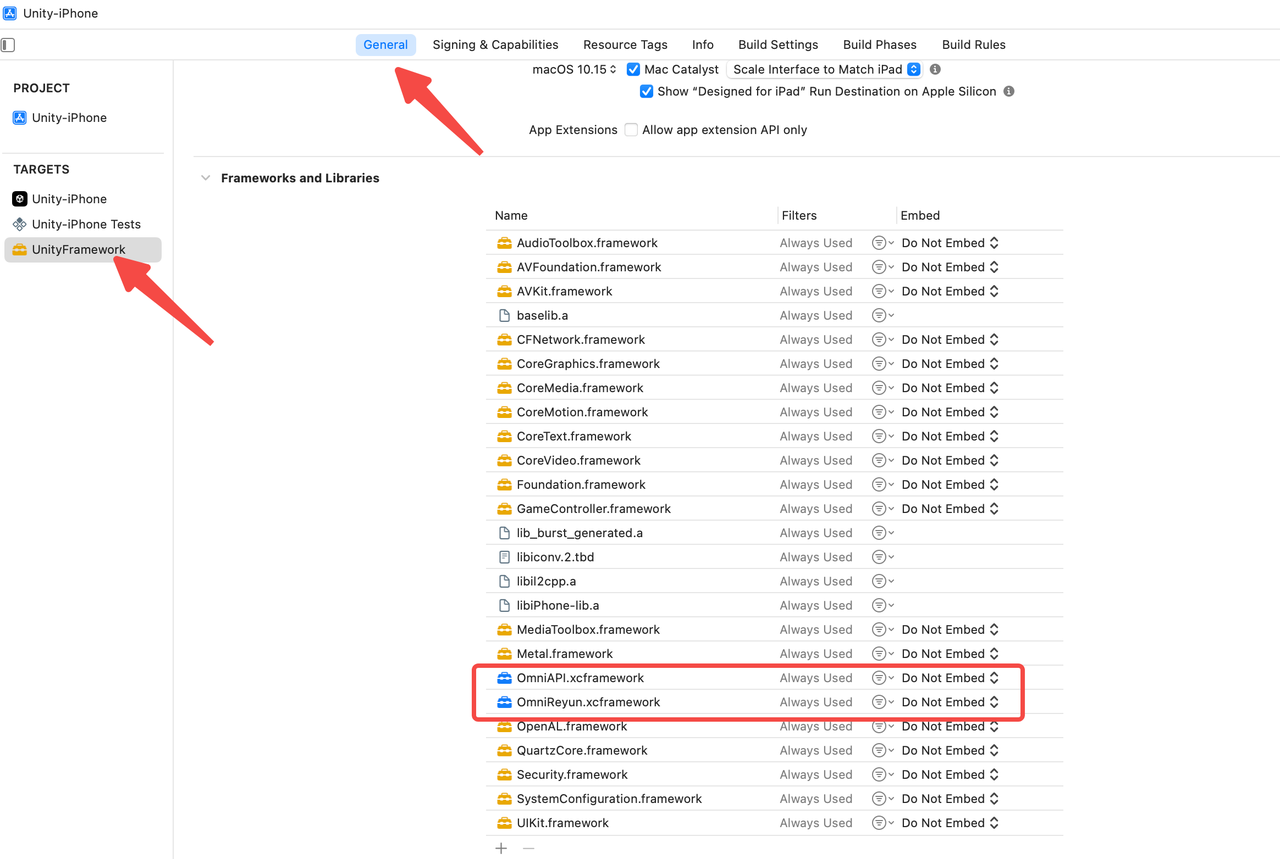Switch to the Info tab

tap(703, 45)
